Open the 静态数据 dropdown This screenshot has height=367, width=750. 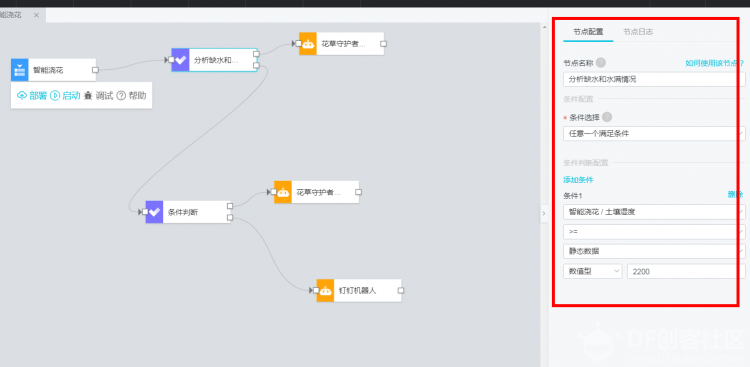[x=654, y=251]
